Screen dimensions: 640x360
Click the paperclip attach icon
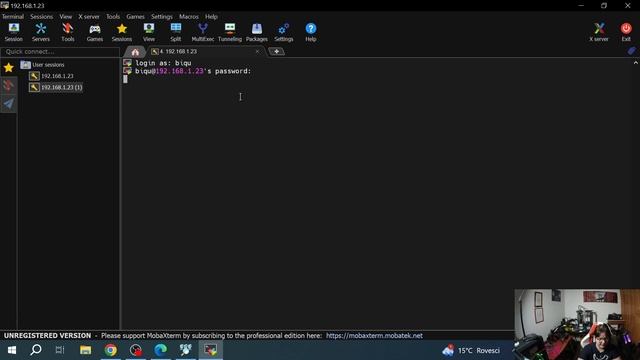click(x=631, y=51)
